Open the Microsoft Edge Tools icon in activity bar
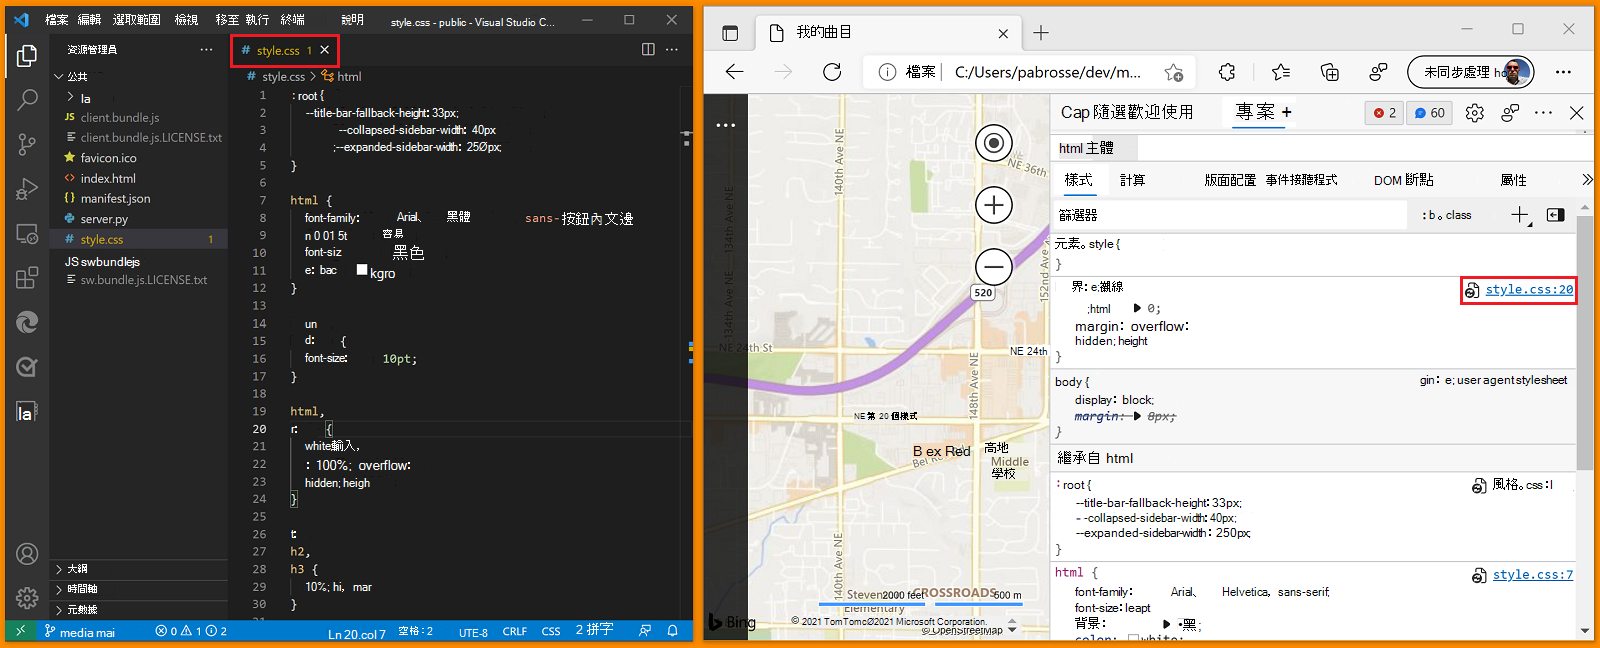This screenshot has width=1600, height=648. pos(27,322)
